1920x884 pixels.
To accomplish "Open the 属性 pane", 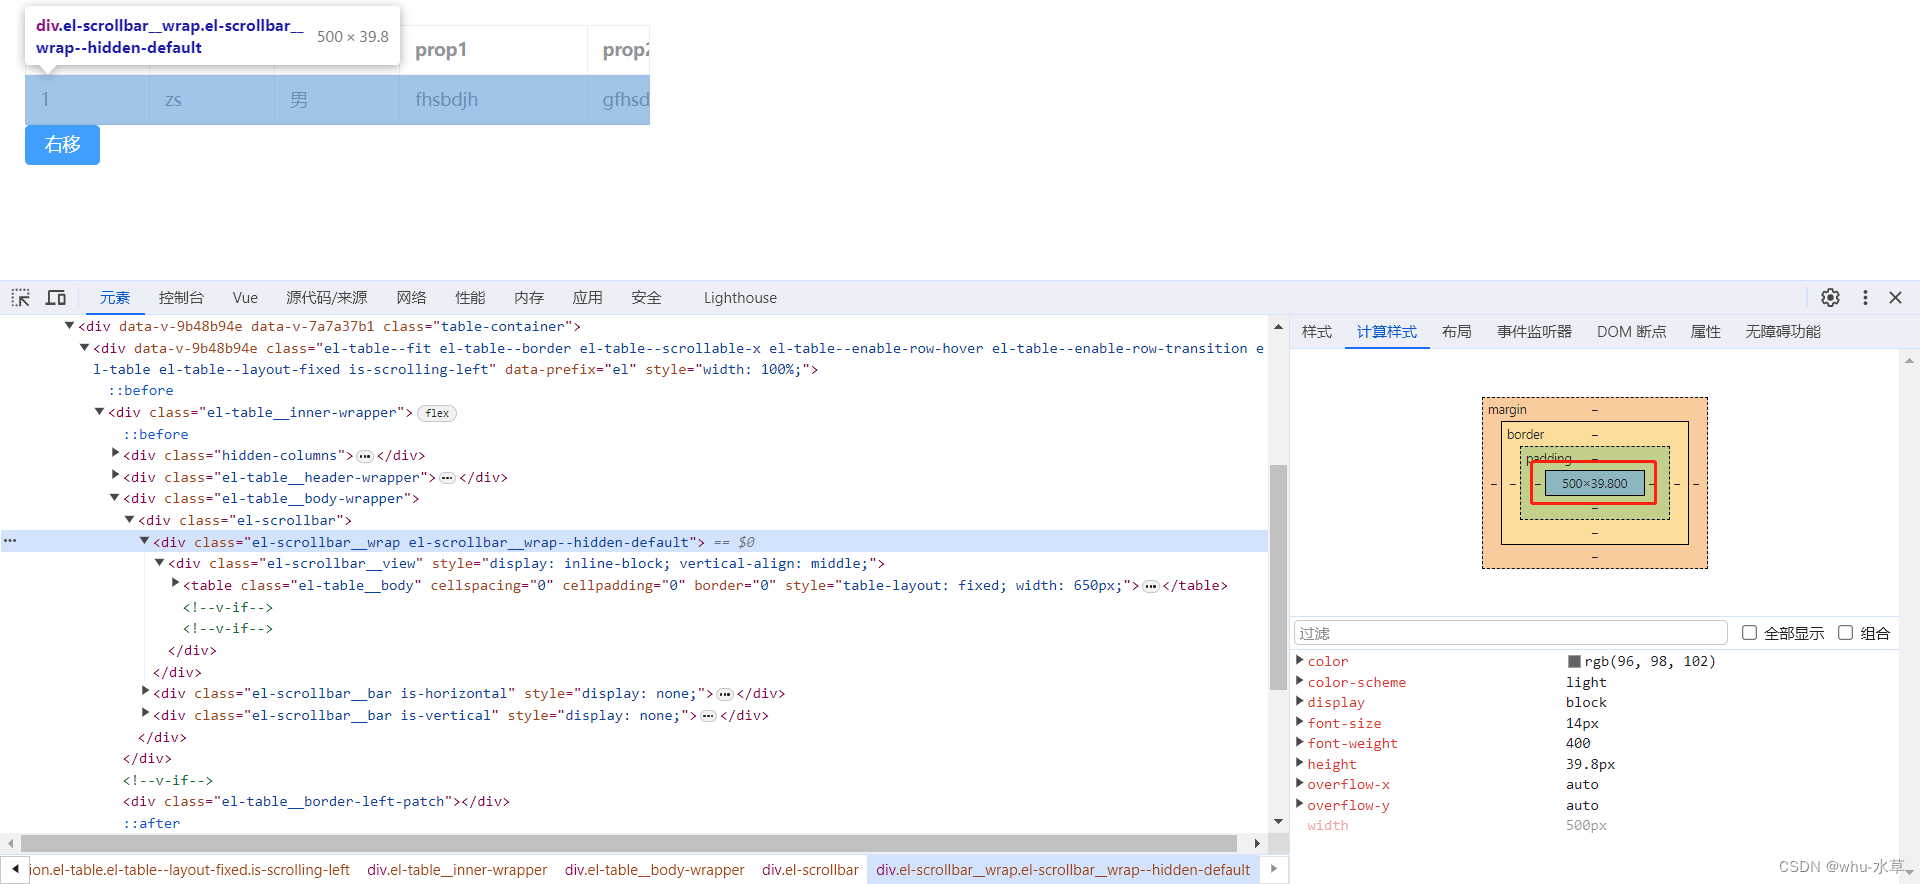I will pos(1705,332).
